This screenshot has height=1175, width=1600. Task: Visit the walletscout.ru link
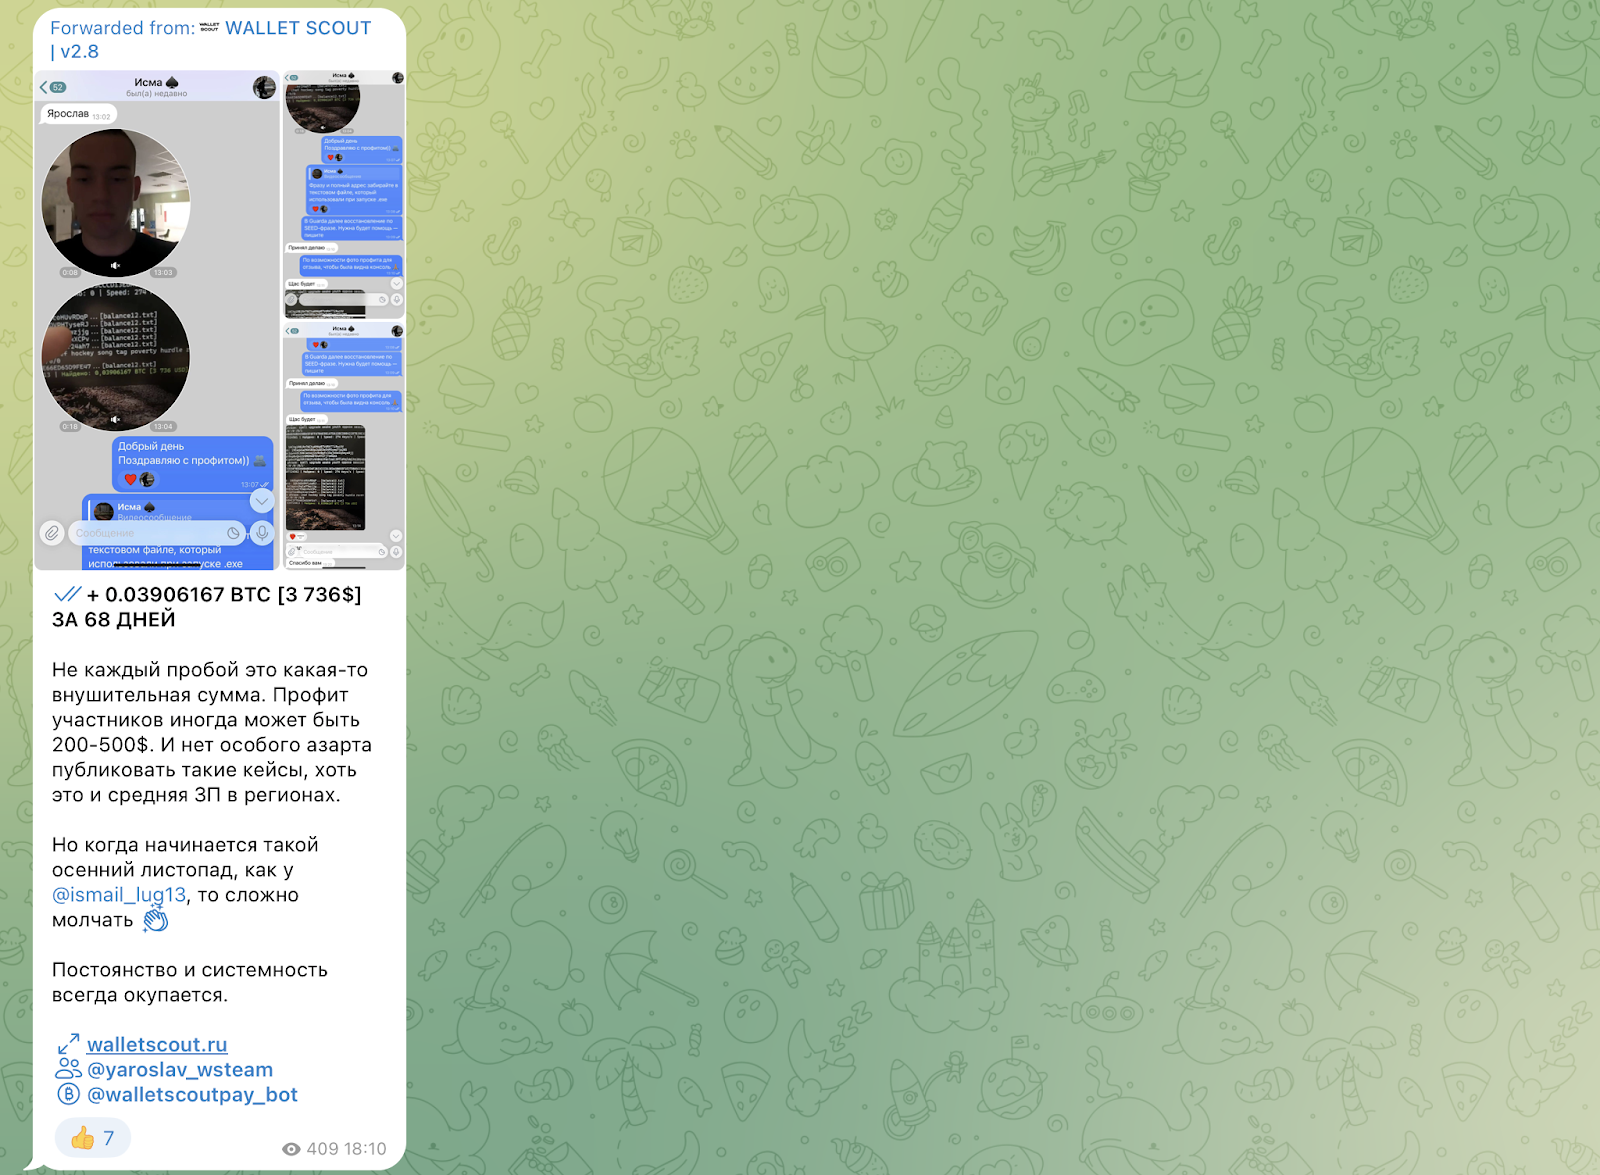pyautogui.click(x=157, y=1044)
